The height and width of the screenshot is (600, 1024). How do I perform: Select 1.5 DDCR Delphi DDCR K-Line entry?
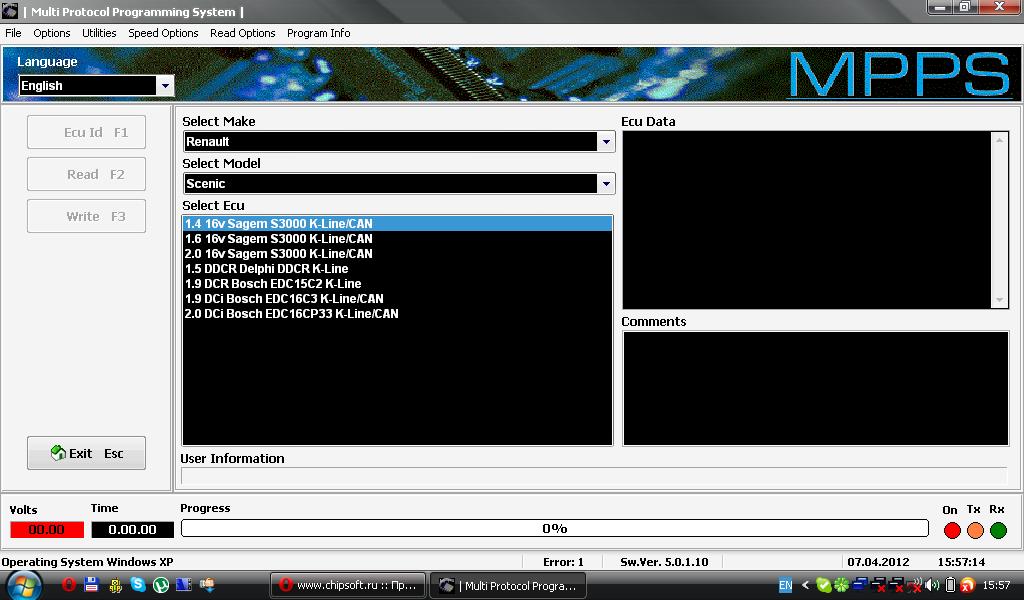pos(266,269)
